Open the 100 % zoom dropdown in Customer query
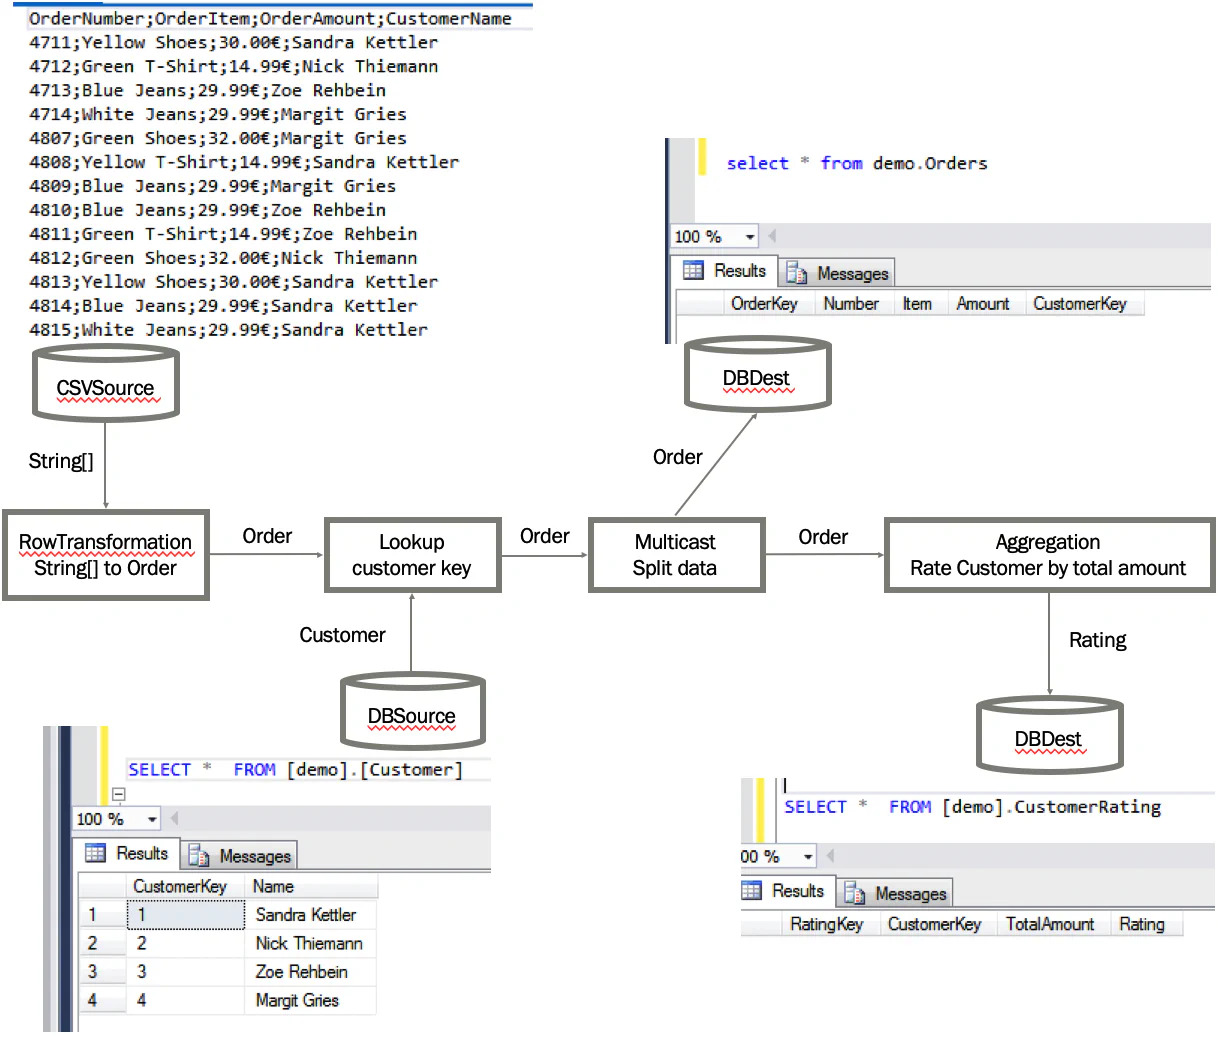Screen dimensions: 1218x1044 [152, 819]
